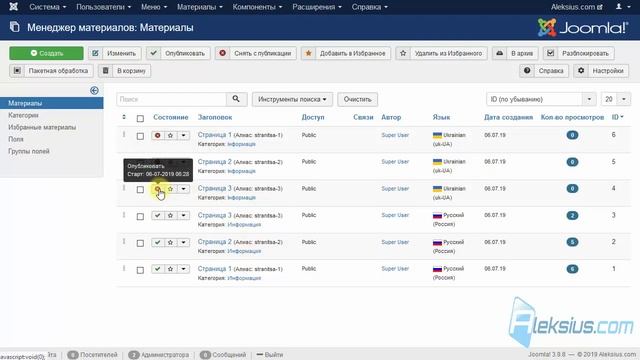Image resolution: width=640 pixels, height=360 pixels.
Task: Click the Очистить button
Action: click(x=358, y=99)
